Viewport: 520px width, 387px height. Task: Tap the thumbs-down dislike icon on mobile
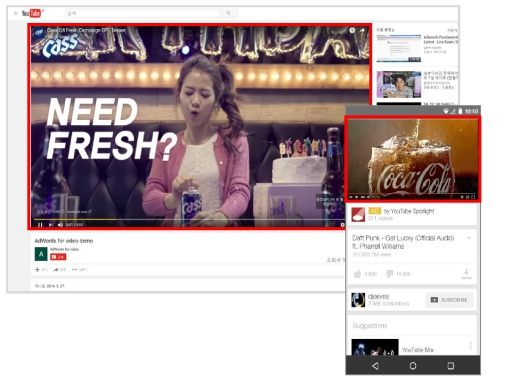[389, 274]
